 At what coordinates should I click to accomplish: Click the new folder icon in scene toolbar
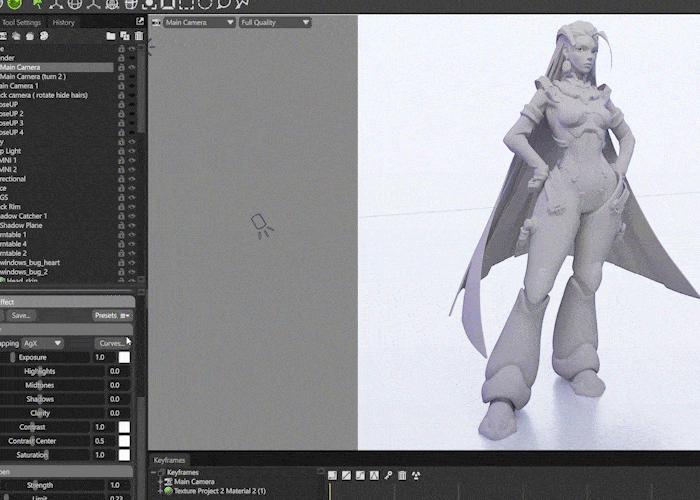pos(111,36)
